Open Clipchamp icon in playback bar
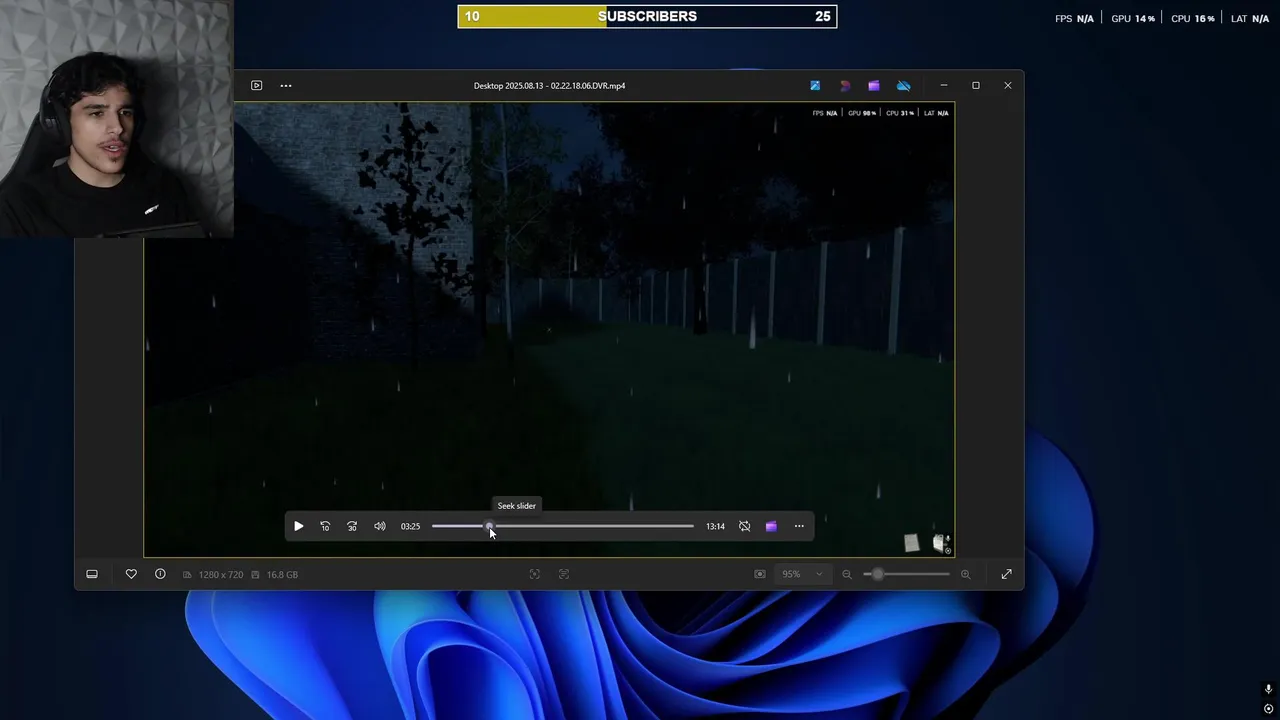This screenshot has height=720, width=1280. [771, 526]
